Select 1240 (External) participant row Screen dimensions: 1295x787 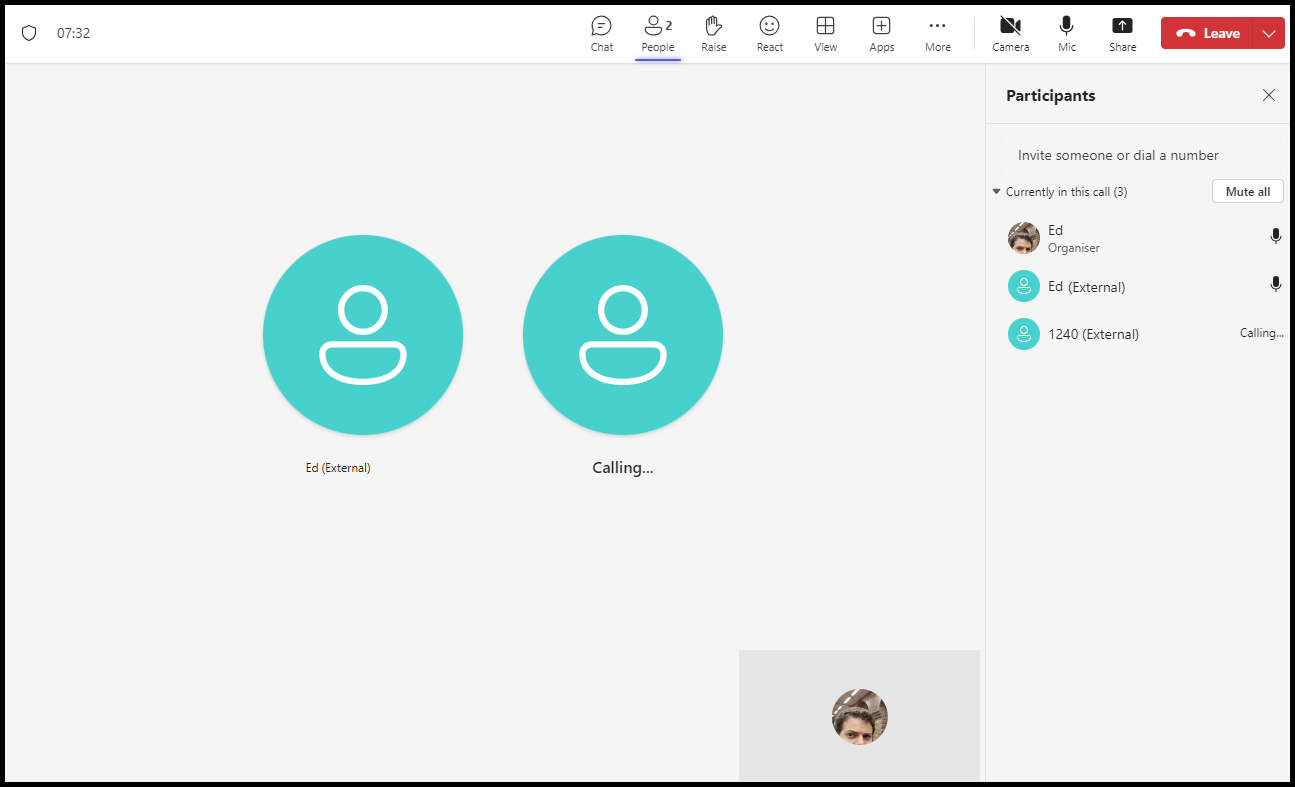coord(1138,333)
